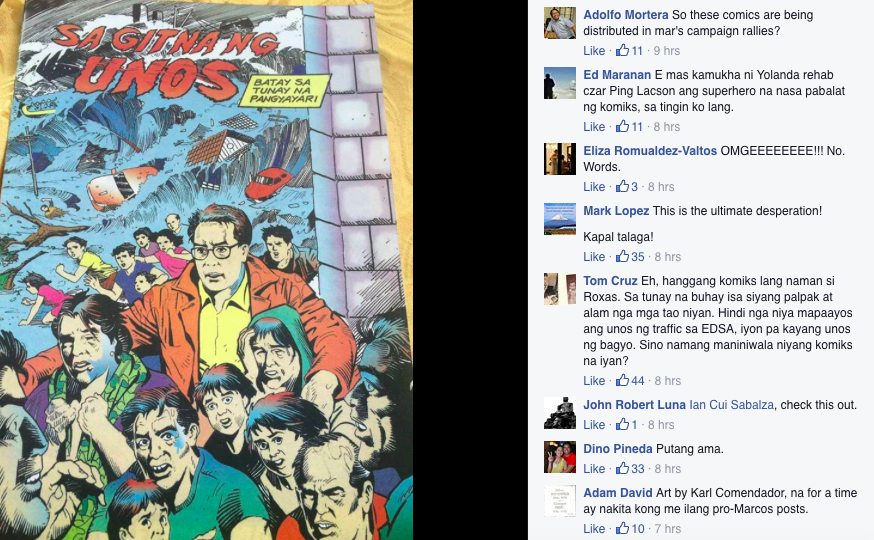Click thumbs-up icon on John Robert Luna's comment
Image resolution: width=874 pixels, height=540 pixels.
(623, 425)
